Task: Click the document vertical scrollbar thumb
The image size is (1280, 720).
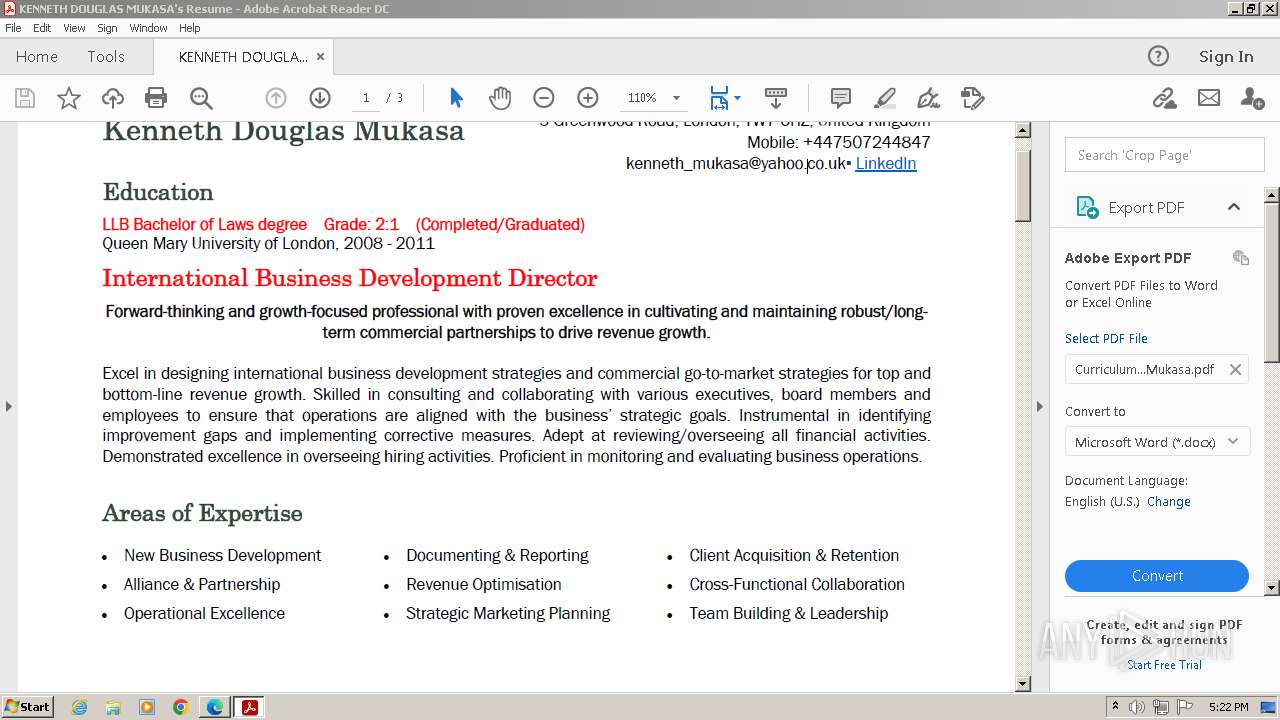Action: point(1023,185)
